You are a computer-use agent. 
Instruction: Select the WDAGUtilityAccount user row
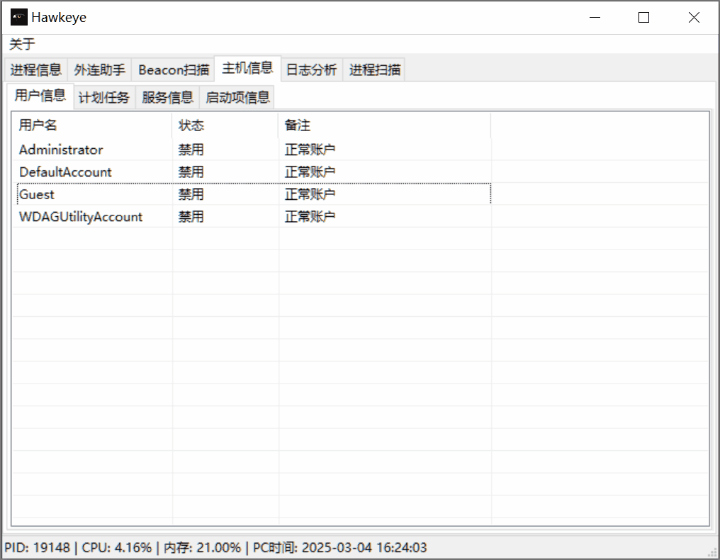252,217
